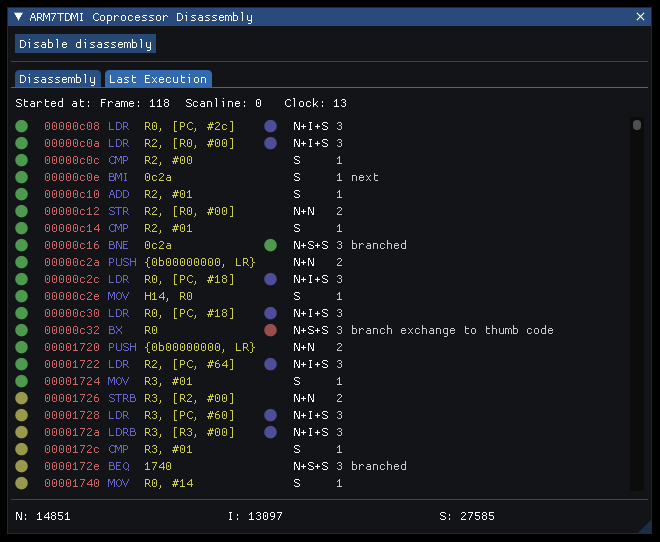Image resolution: width=660 pixels, height=542 pixels.
Task: Click green status dot beside address 00000c0c
Action: (x=21, y=160)
